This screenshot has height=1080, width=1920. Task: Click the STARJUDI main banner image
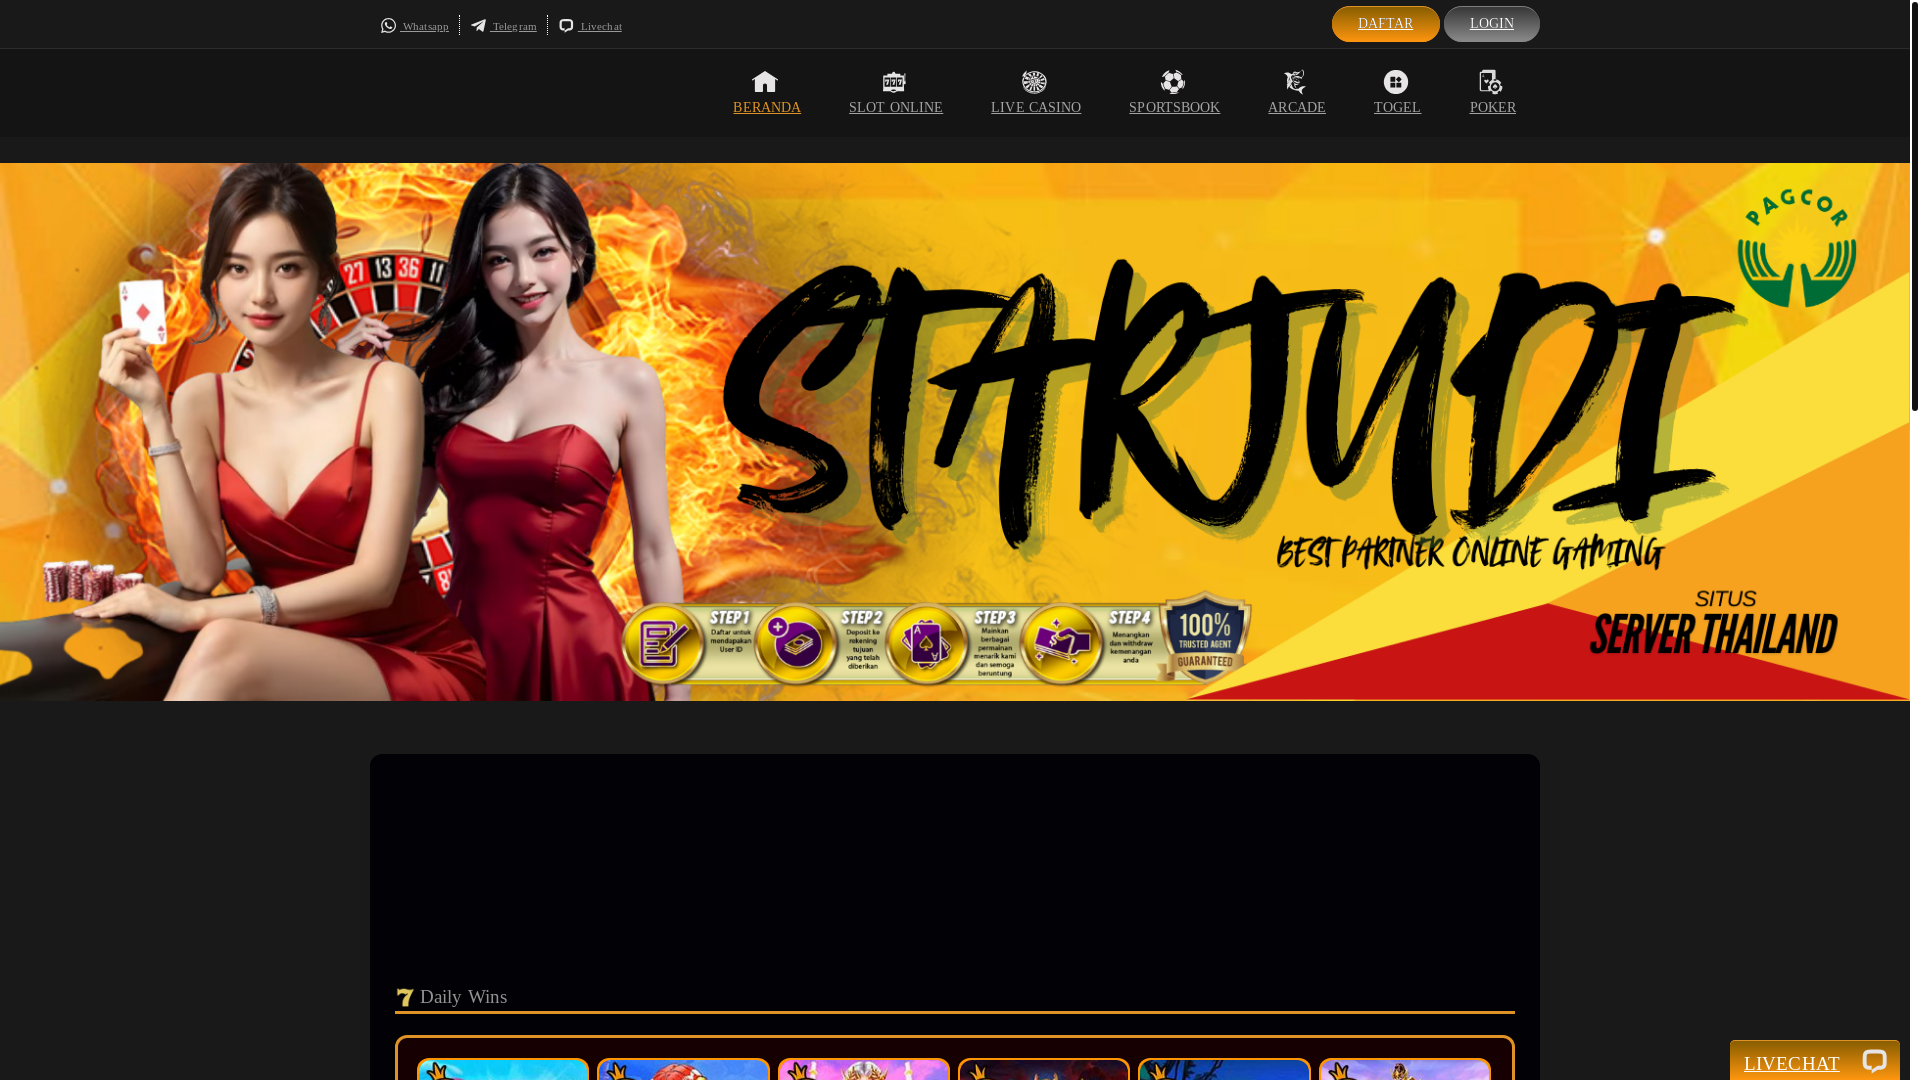955,431
